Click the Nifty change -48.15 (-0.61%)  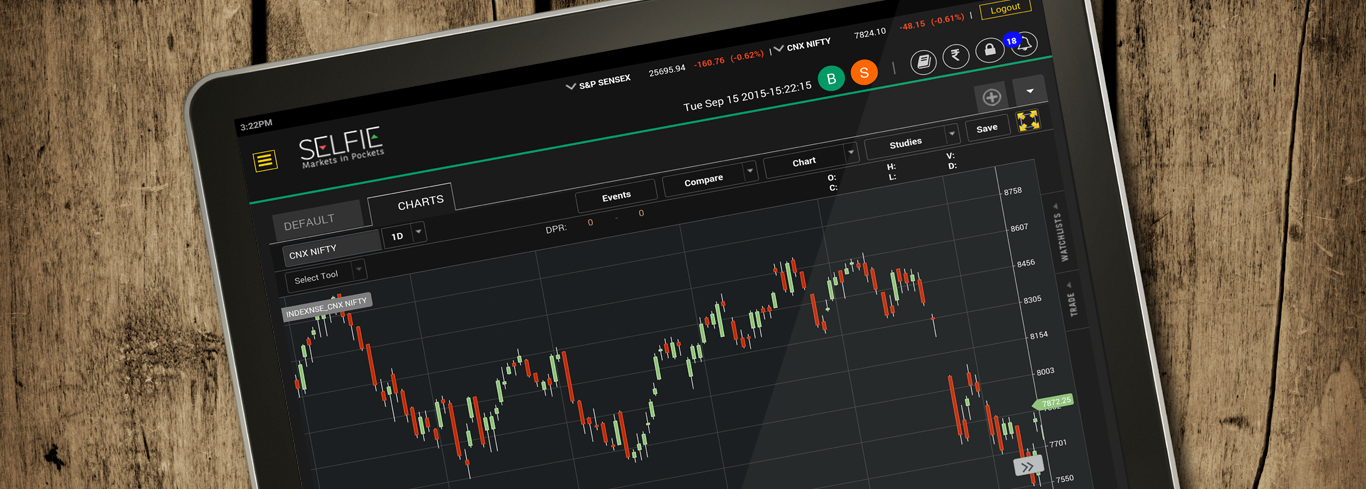point(932,21)
